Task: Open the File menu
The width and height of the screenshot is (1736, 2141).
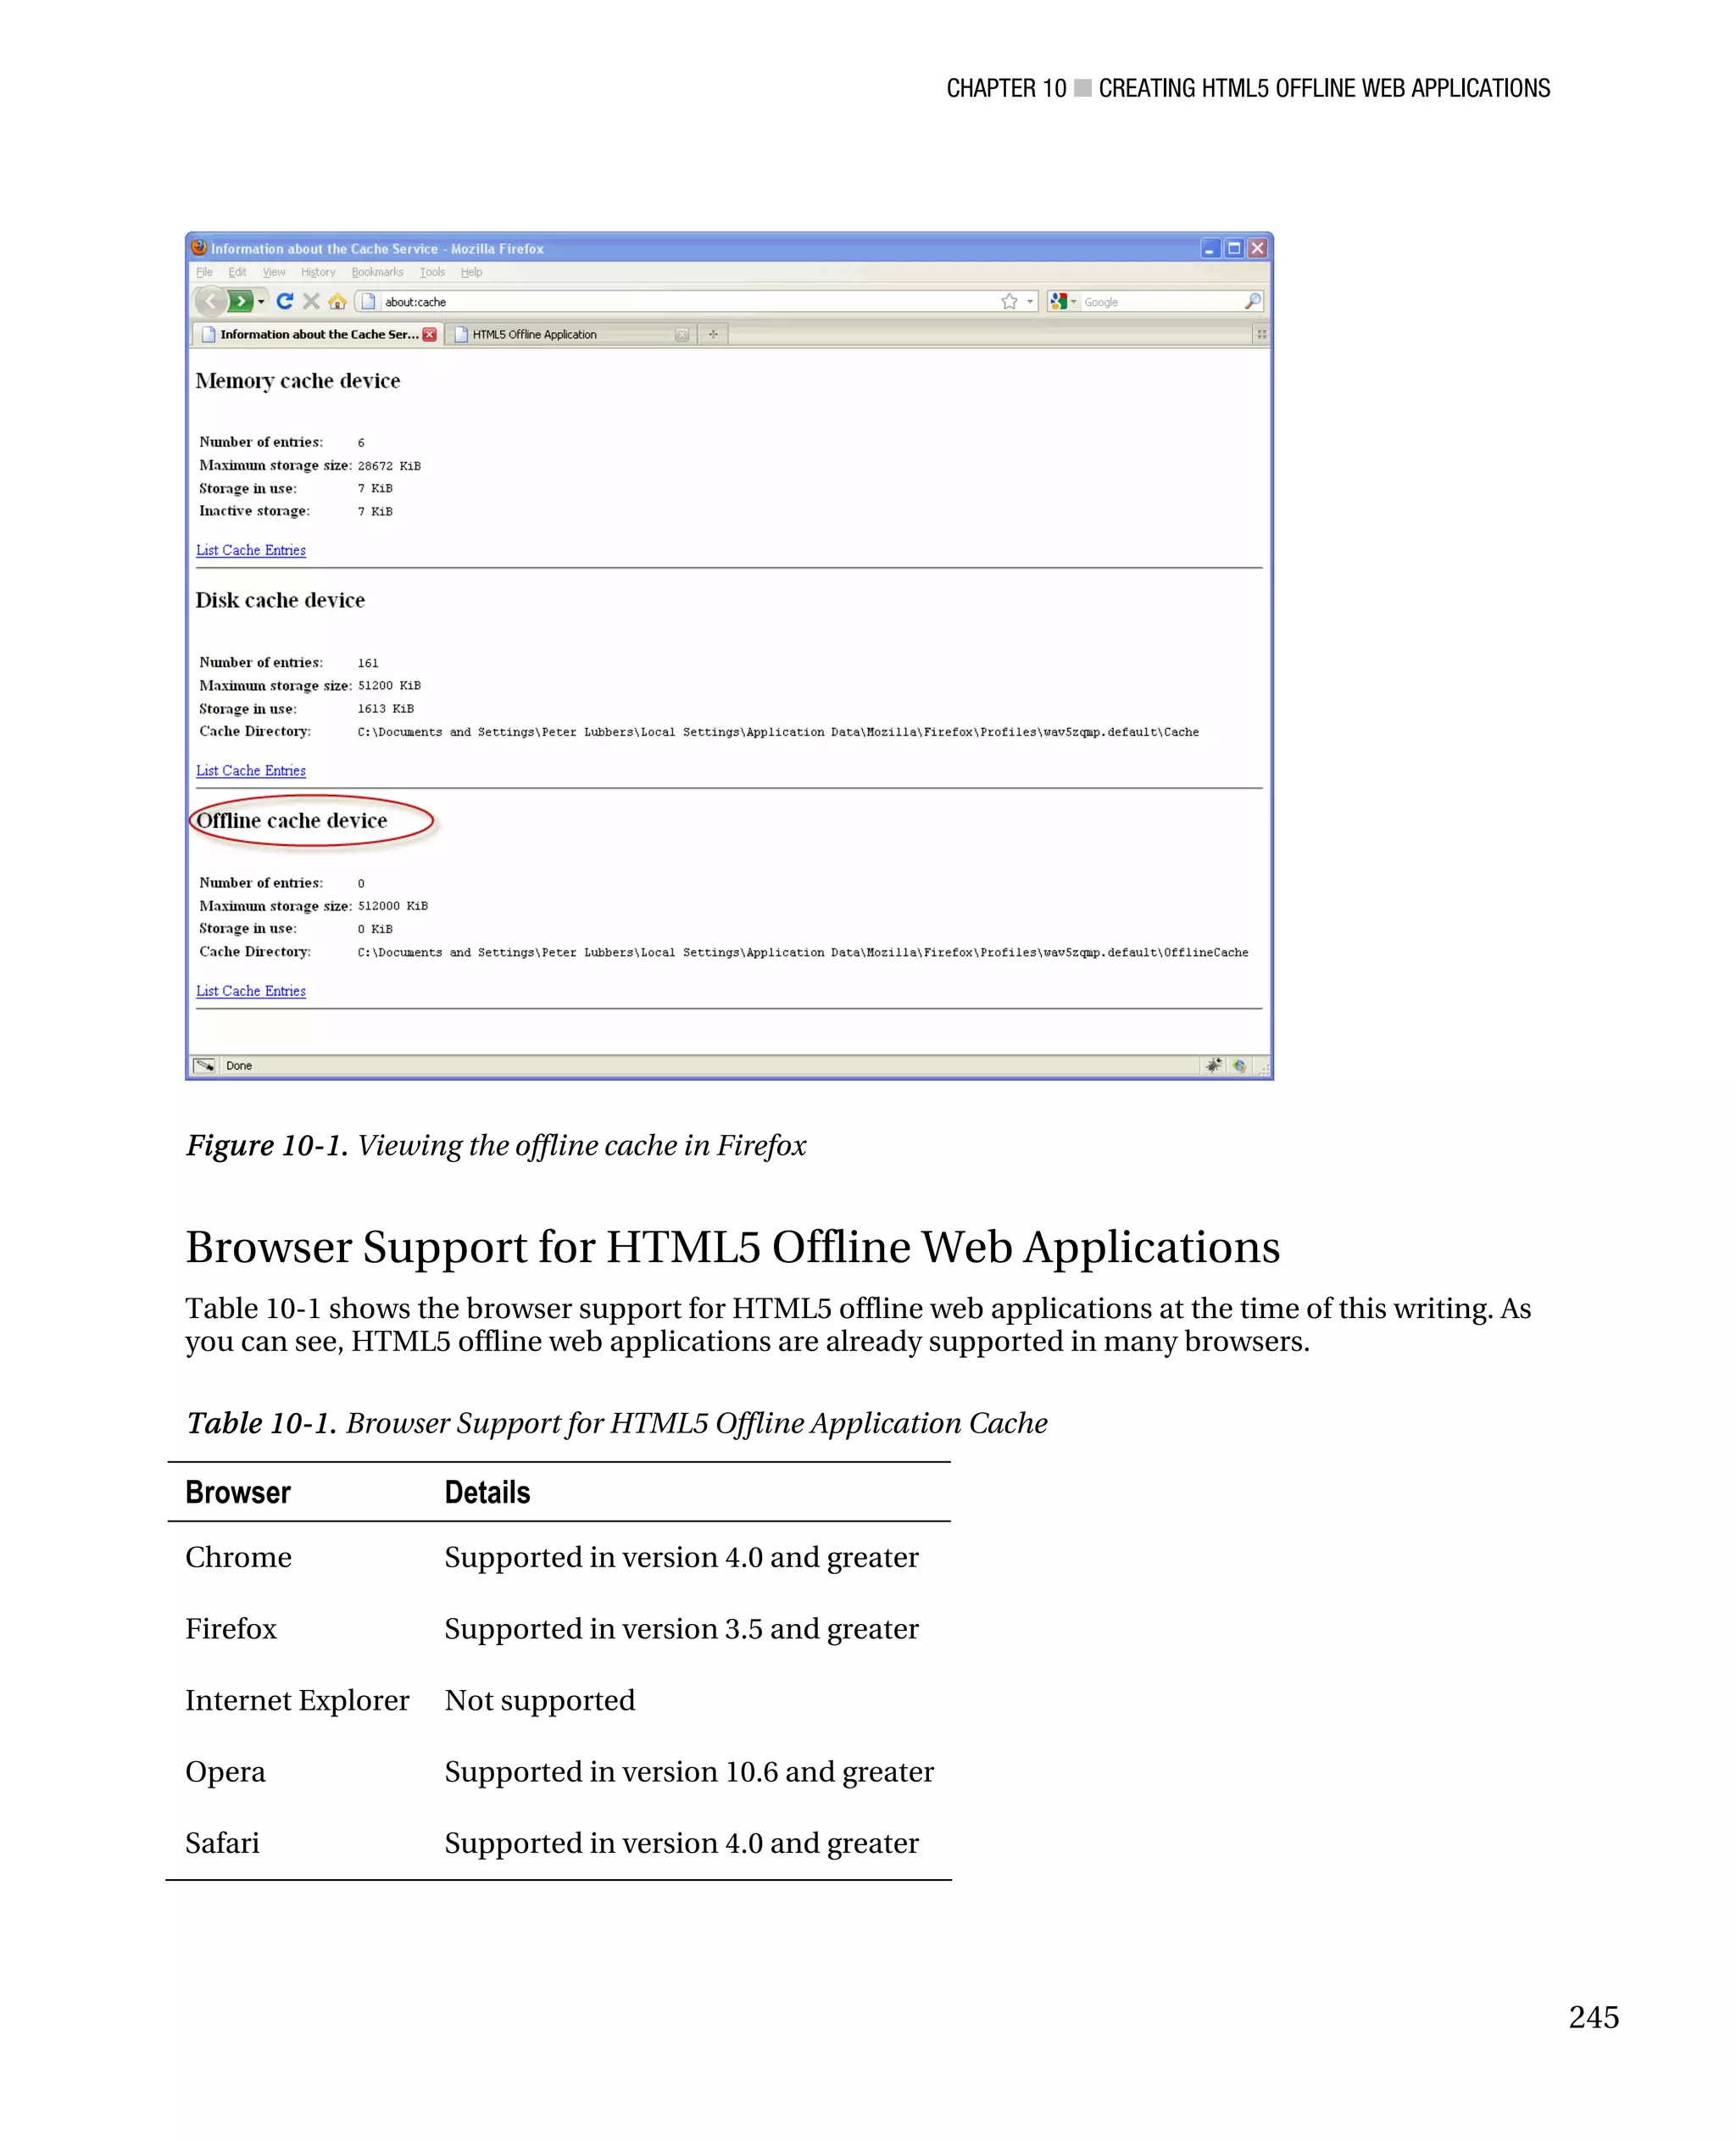Action: coord(204,272)
